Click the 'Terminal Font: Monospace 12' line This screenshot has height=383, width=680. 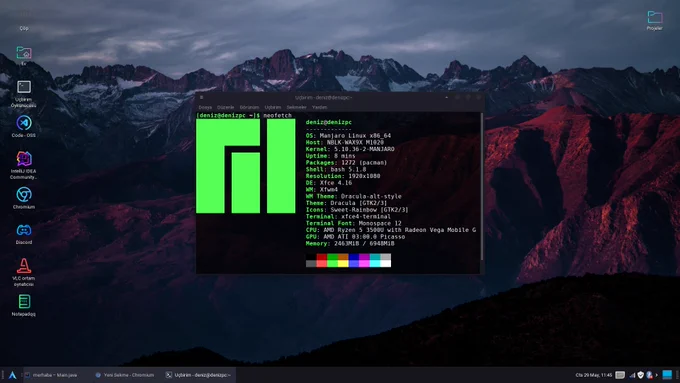[353, 223]
